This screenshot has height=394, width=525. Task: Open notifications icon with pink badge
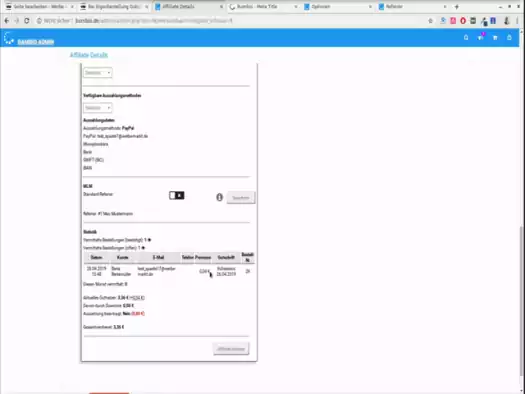481,37
